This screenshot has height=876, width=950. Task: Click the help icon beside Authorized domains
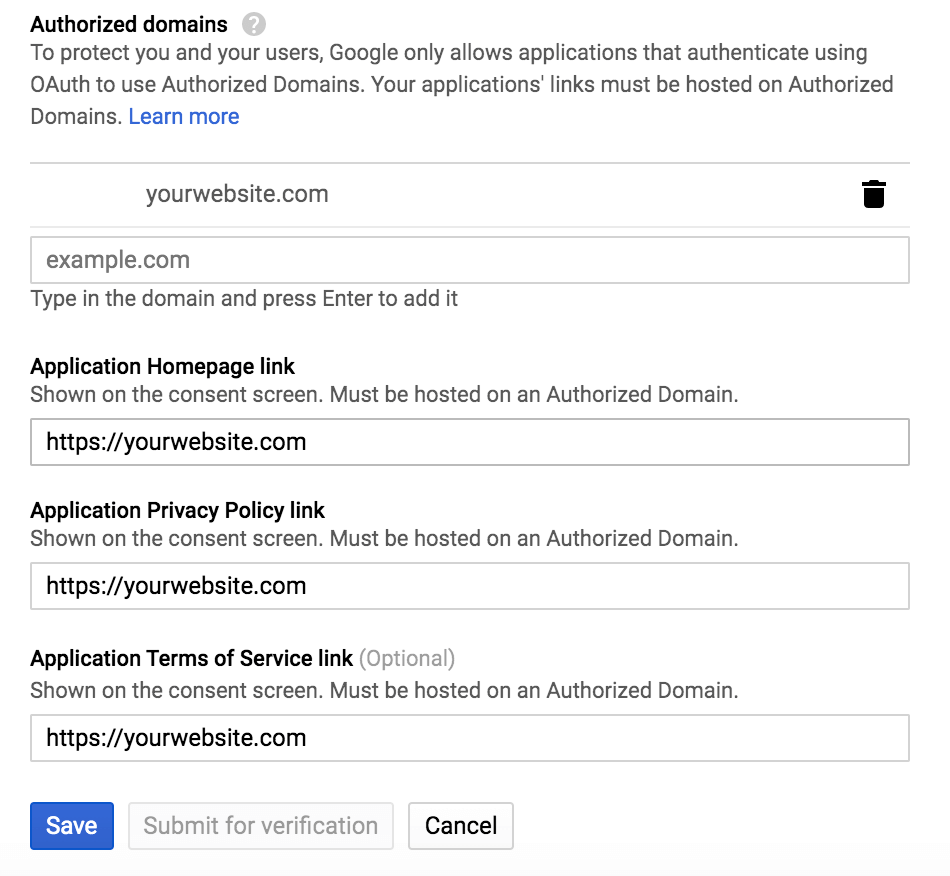pos(254,25)
